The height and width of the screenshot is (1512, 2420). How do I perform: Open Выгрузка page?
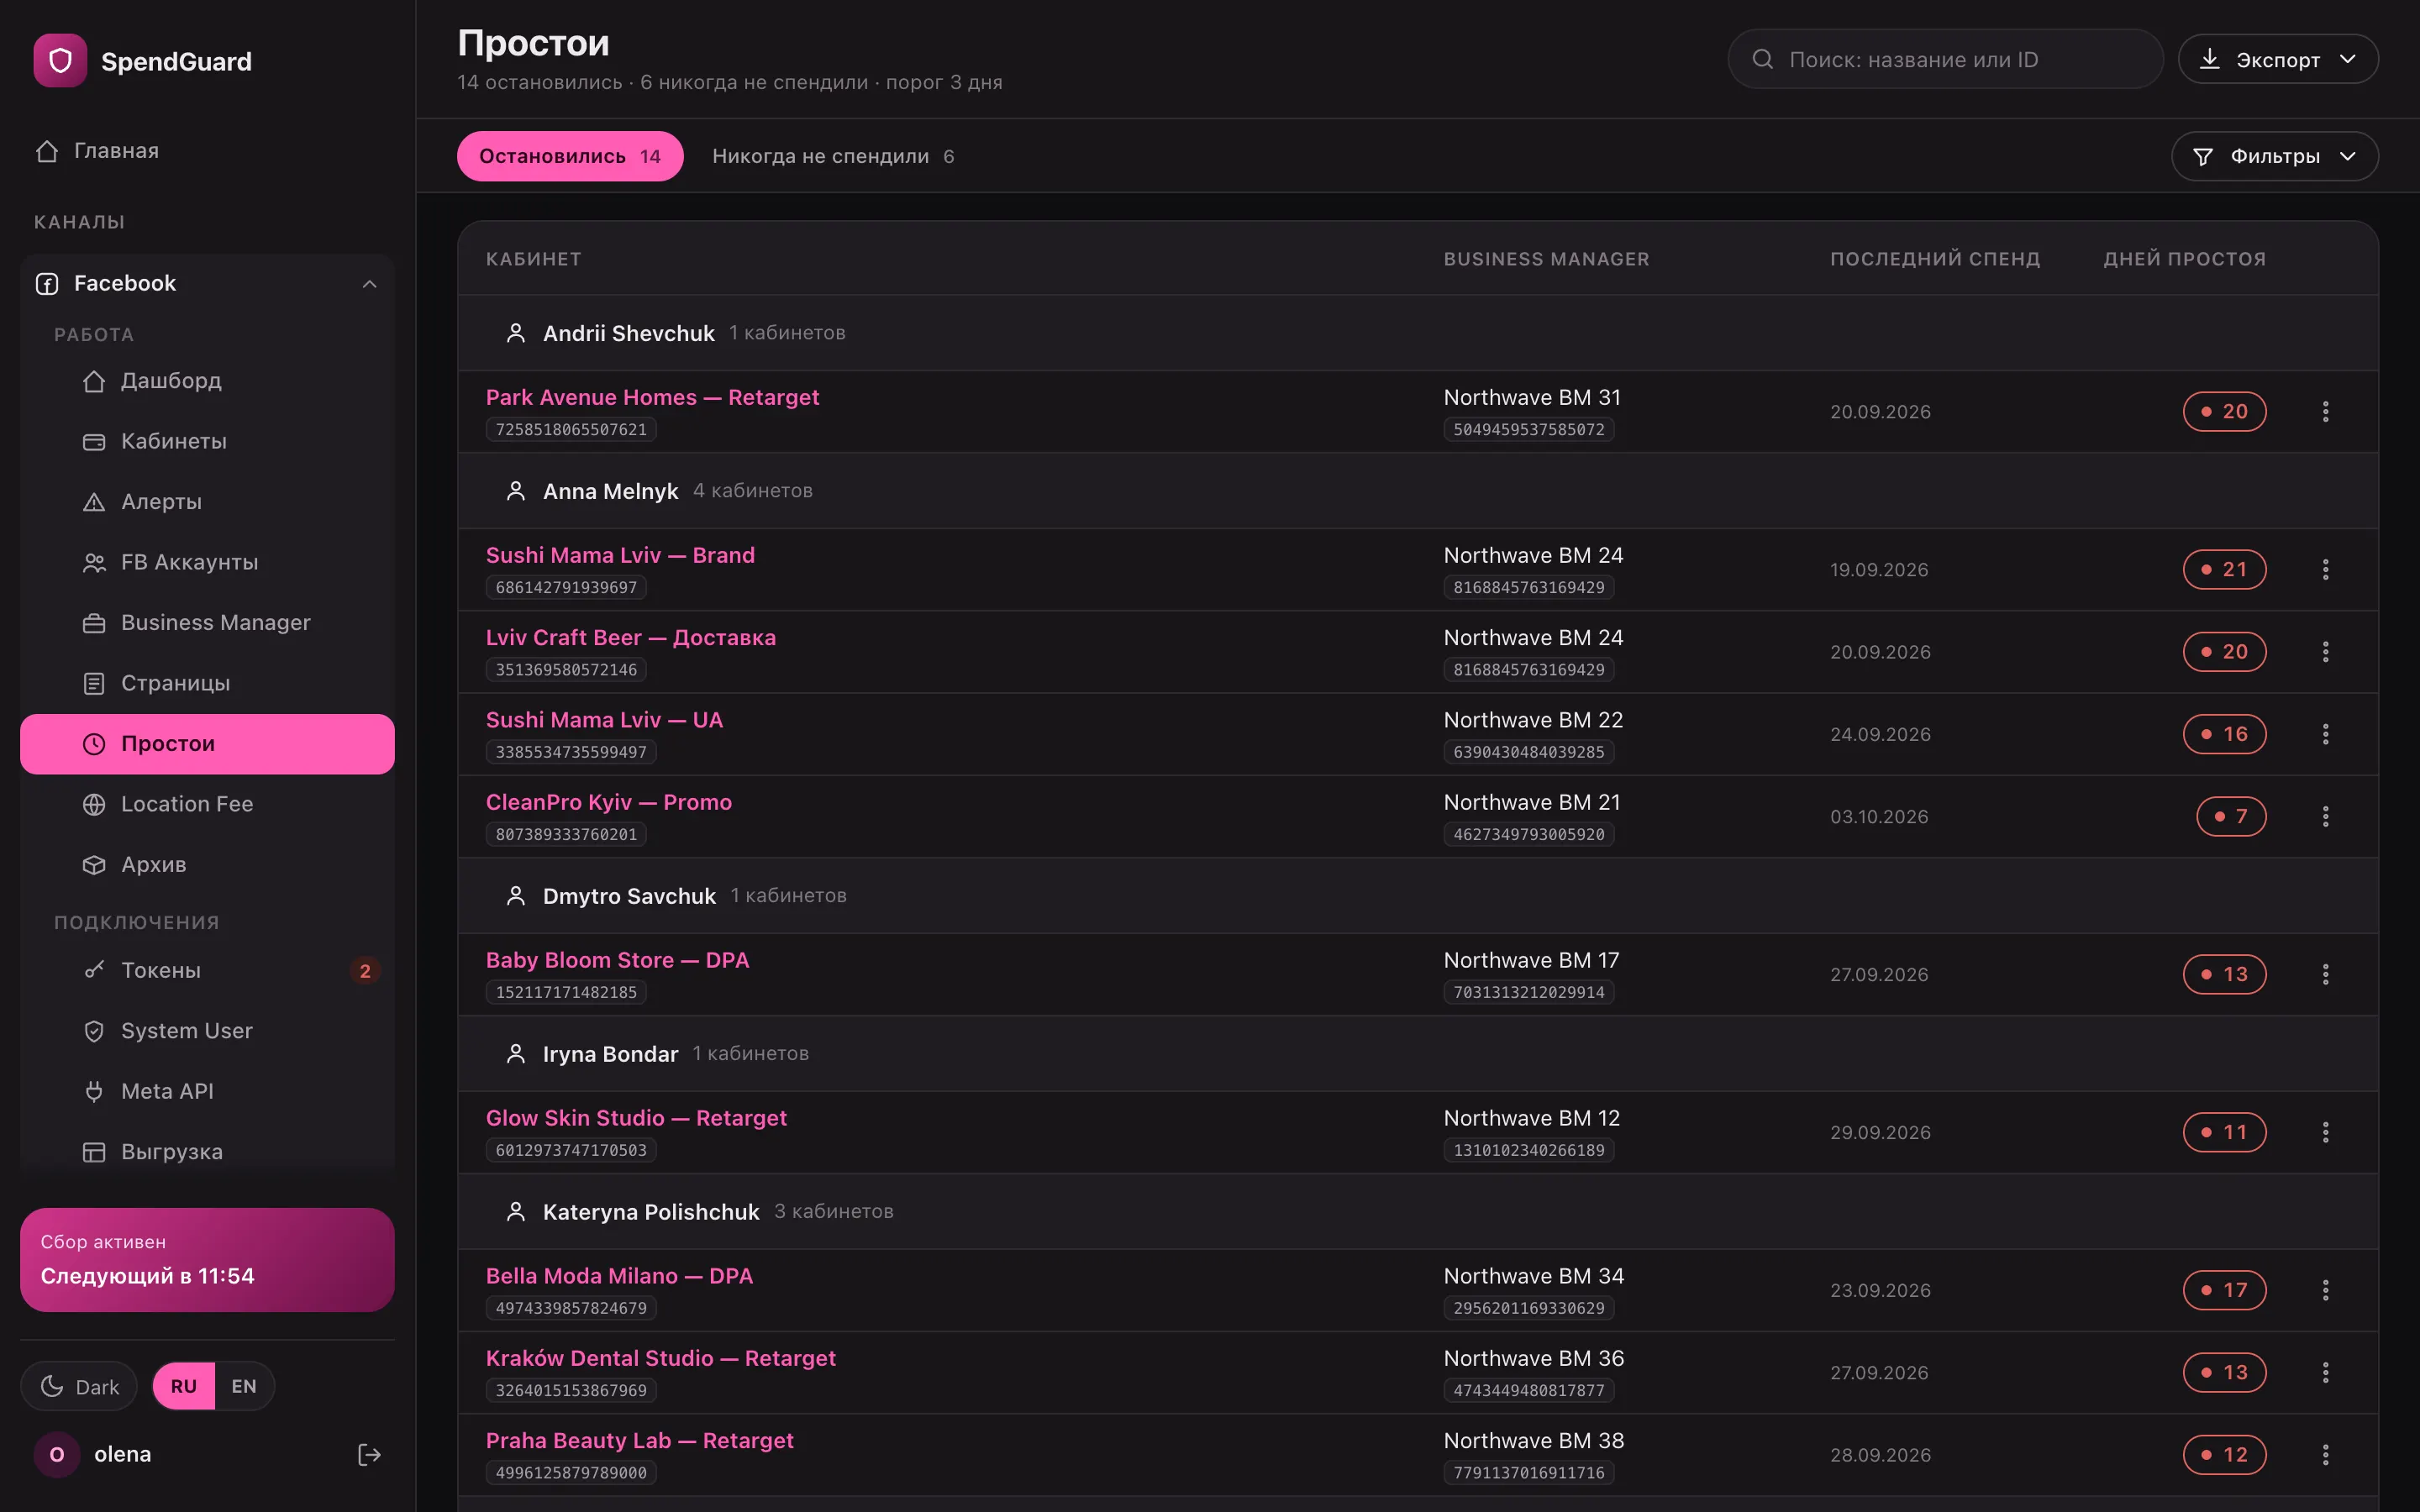pyautogui.click(x=207, y=1152)
